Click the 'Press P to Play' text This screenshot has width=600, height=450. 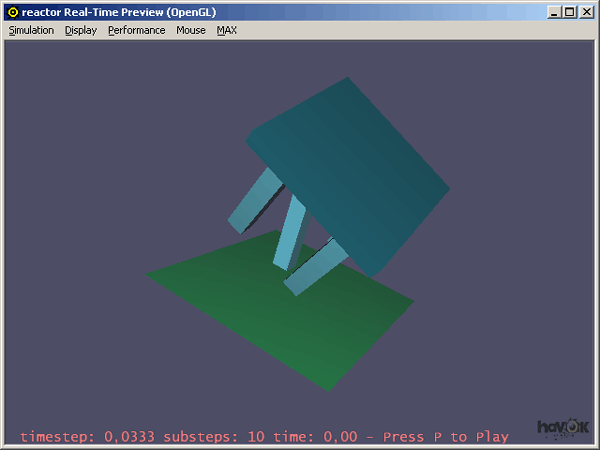446,437
